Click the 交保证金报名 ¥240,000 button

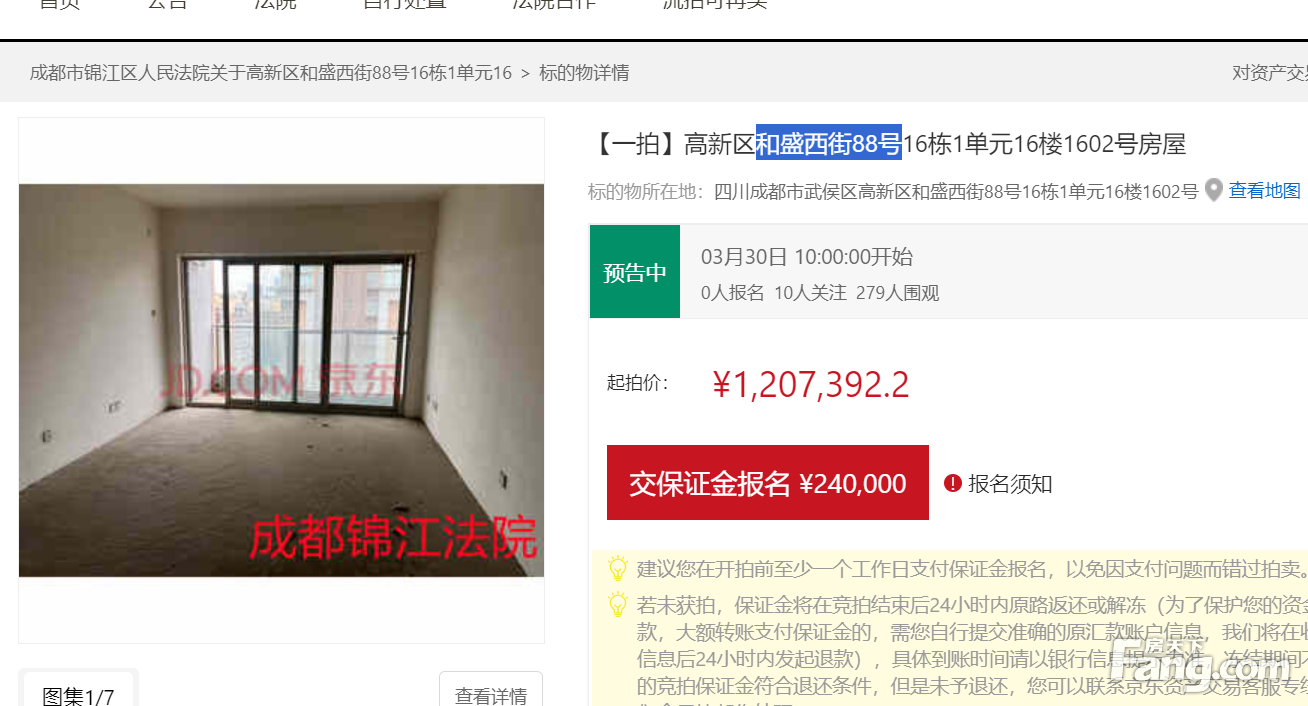click(x=768, y=483)
